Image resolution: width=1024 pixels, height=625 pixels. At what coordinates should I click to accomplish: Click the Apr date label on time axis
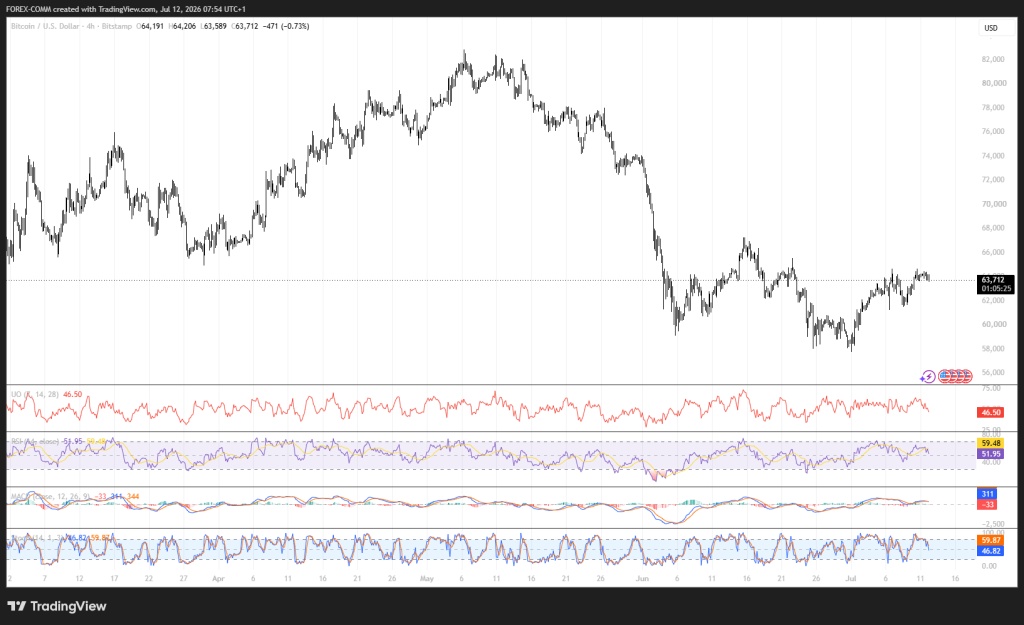[218, 579]
